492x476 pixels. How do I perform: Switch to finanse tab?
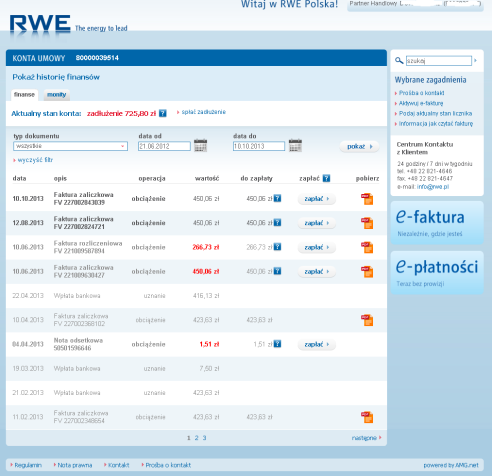pyautogui.click(x=24, y=95)
